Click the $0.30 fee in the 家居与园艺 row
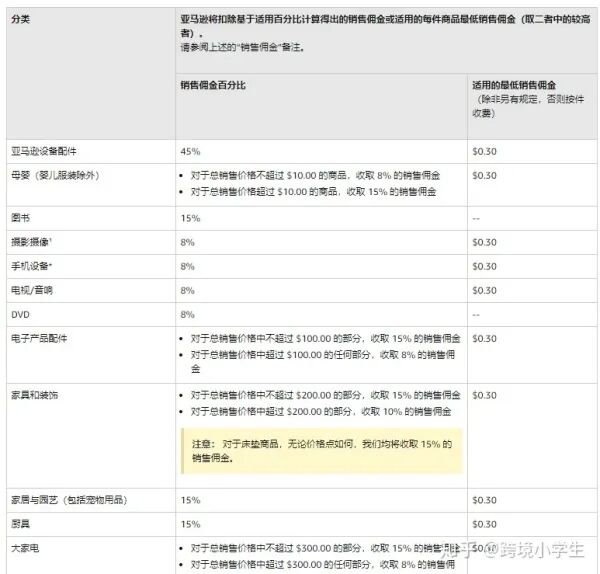The width and height of the screenshot is (600, 574). tap(484, 500)
